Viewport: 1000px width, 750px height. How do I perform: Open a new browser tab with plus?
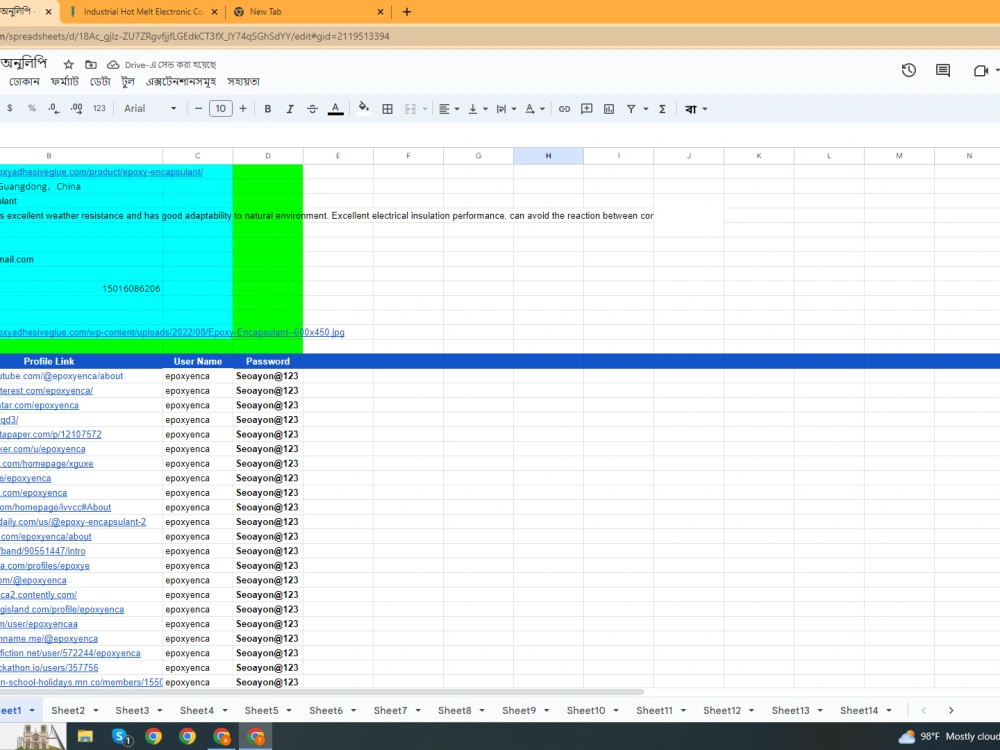click(x=407, y=11)
